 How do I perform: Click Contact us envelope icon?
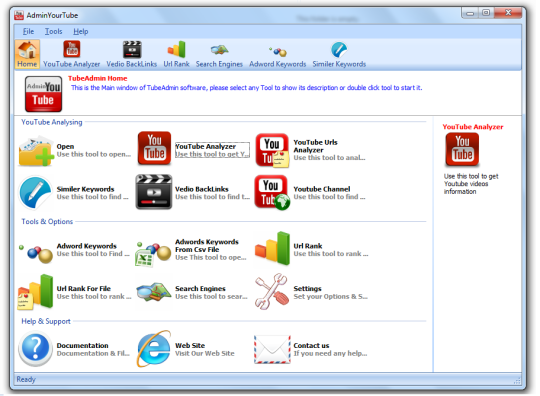(272, 350)
